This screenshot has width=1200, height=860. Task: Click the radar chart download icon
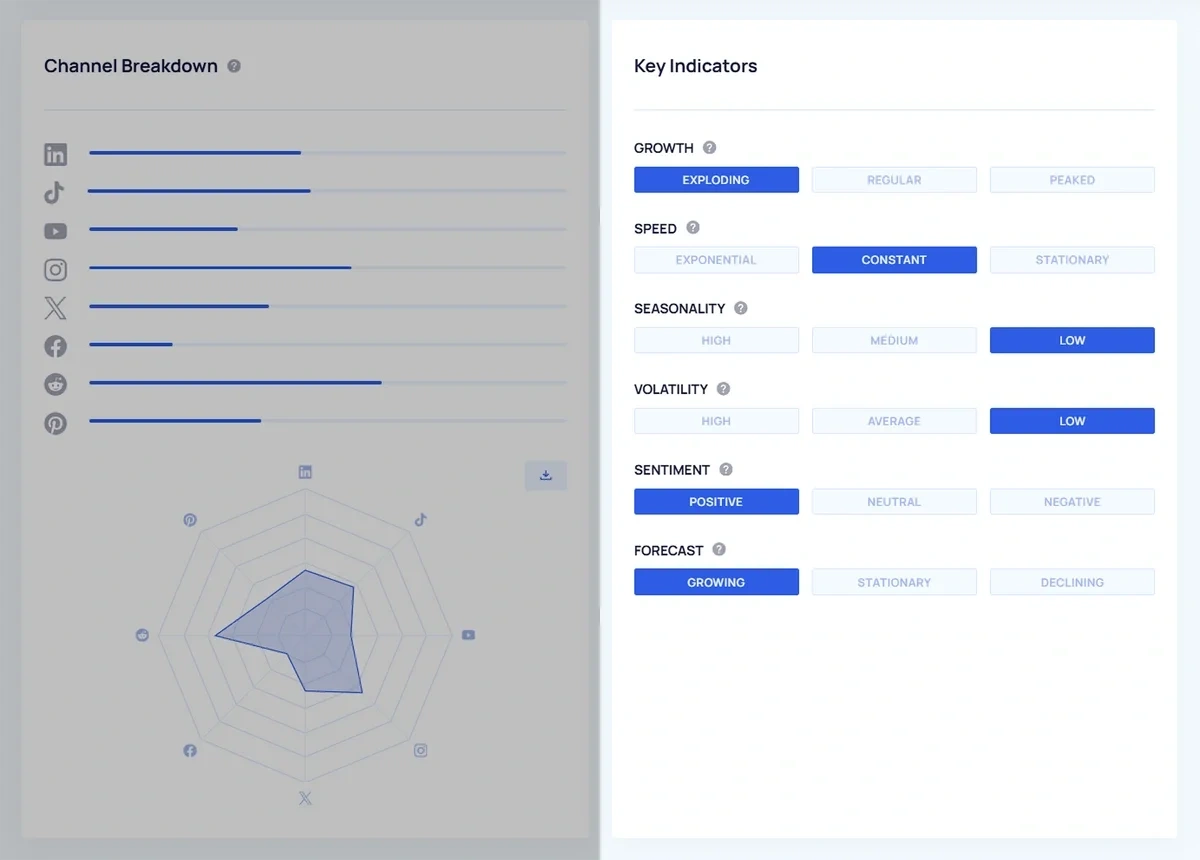(545, 475)
